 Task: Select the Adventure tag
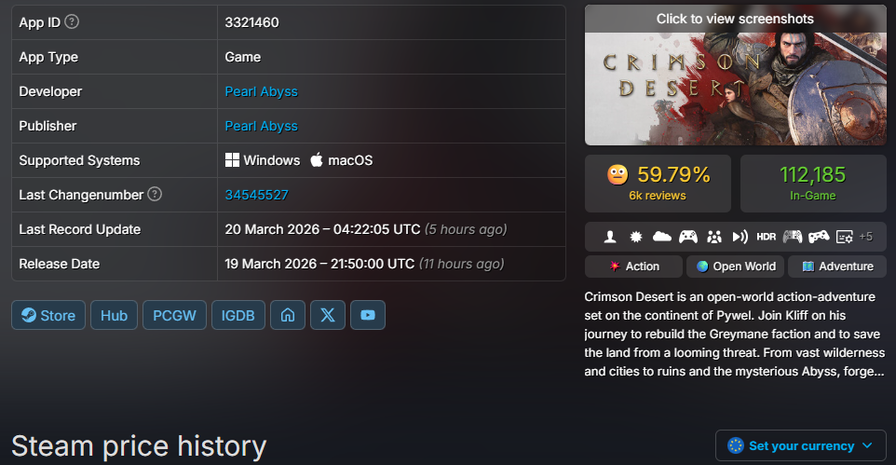pos(837,266)
